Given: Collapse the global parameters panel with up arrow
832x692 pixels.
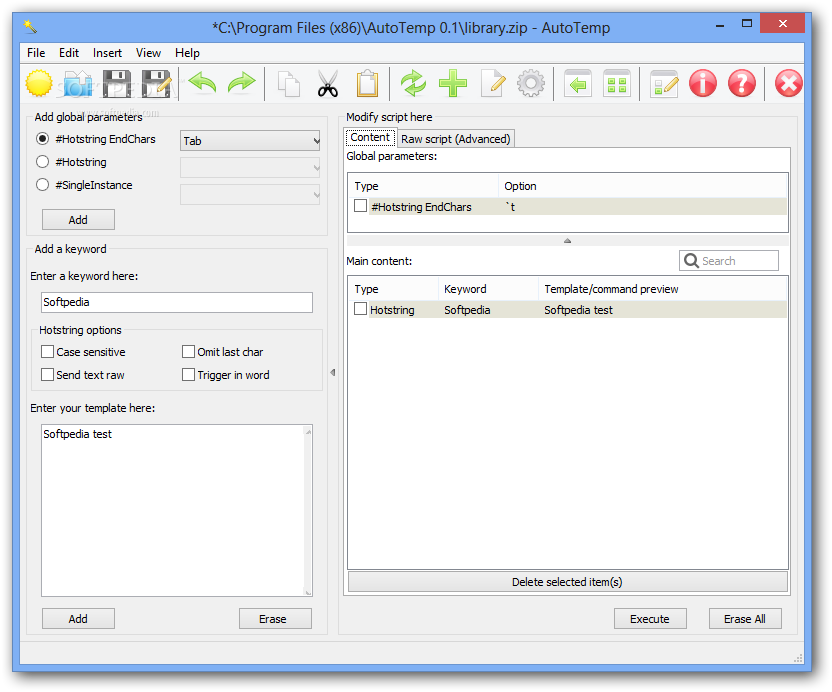Looking at the screenshot, I should tap(567, 240).
